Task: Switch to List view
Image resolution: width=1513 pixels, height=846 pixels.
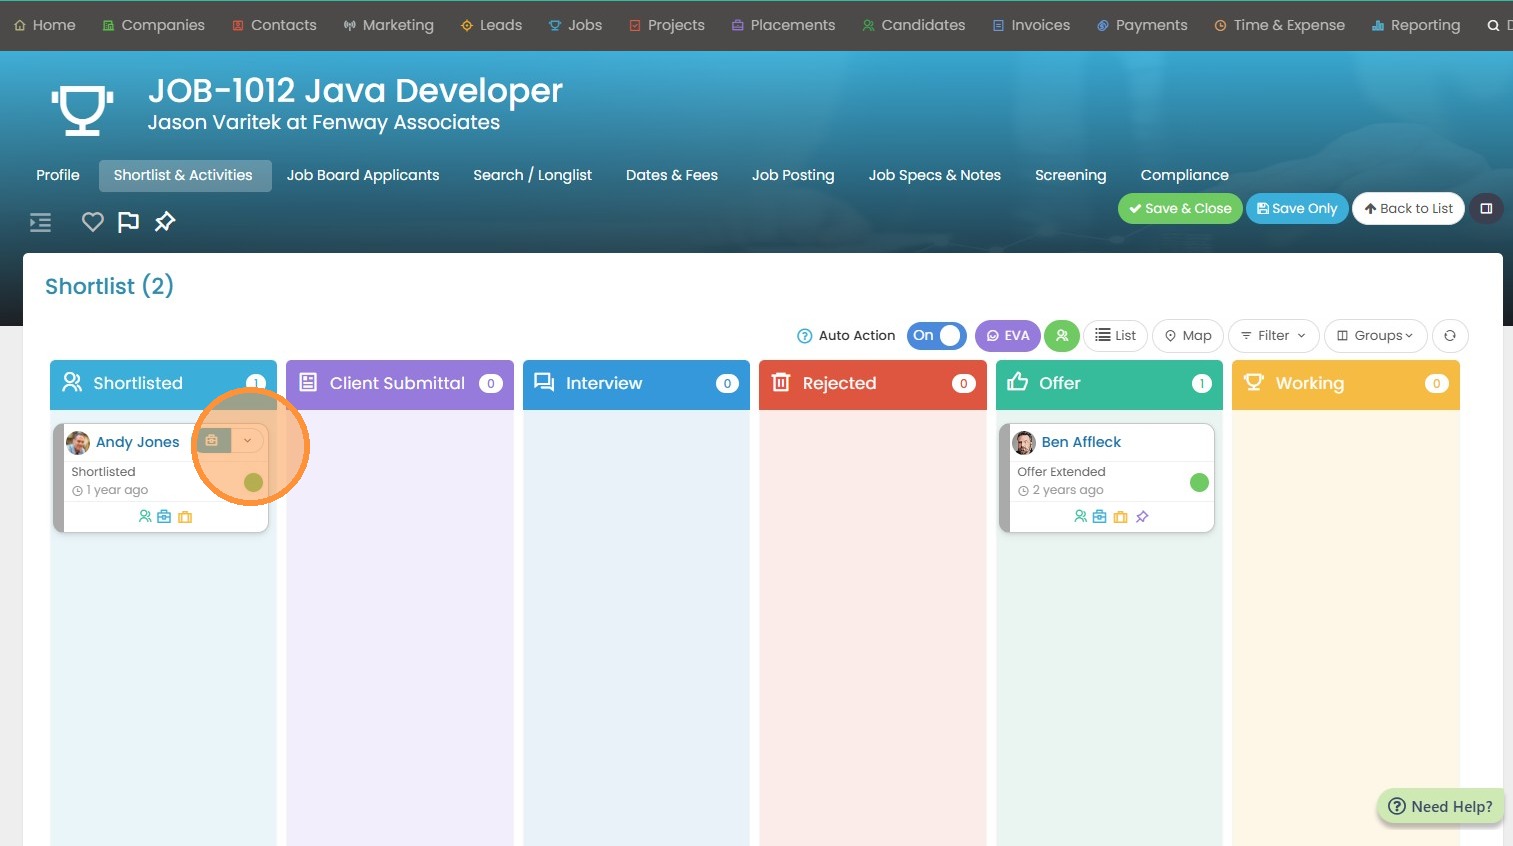Action: 1115,336
